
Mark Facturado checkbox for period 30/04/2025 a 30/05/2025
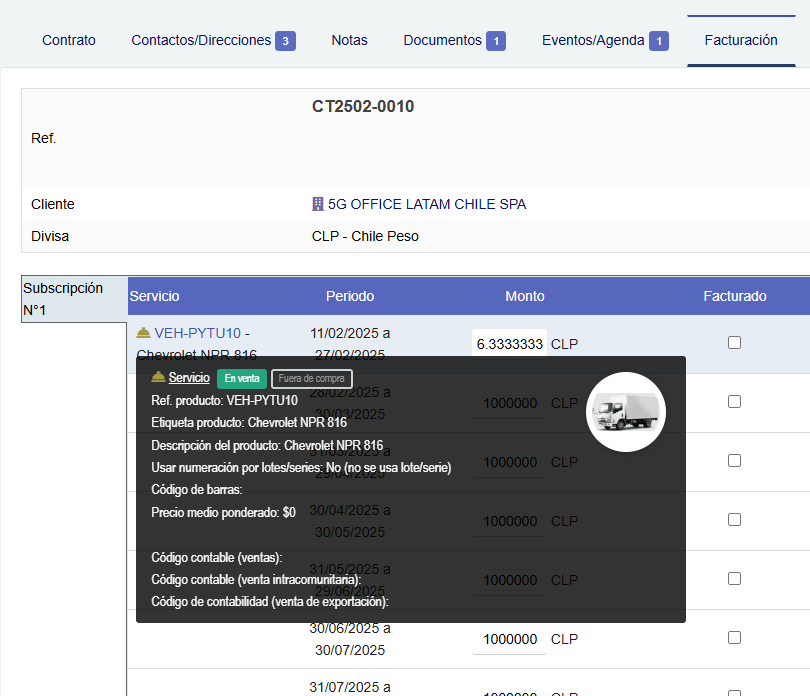(734, 519)
